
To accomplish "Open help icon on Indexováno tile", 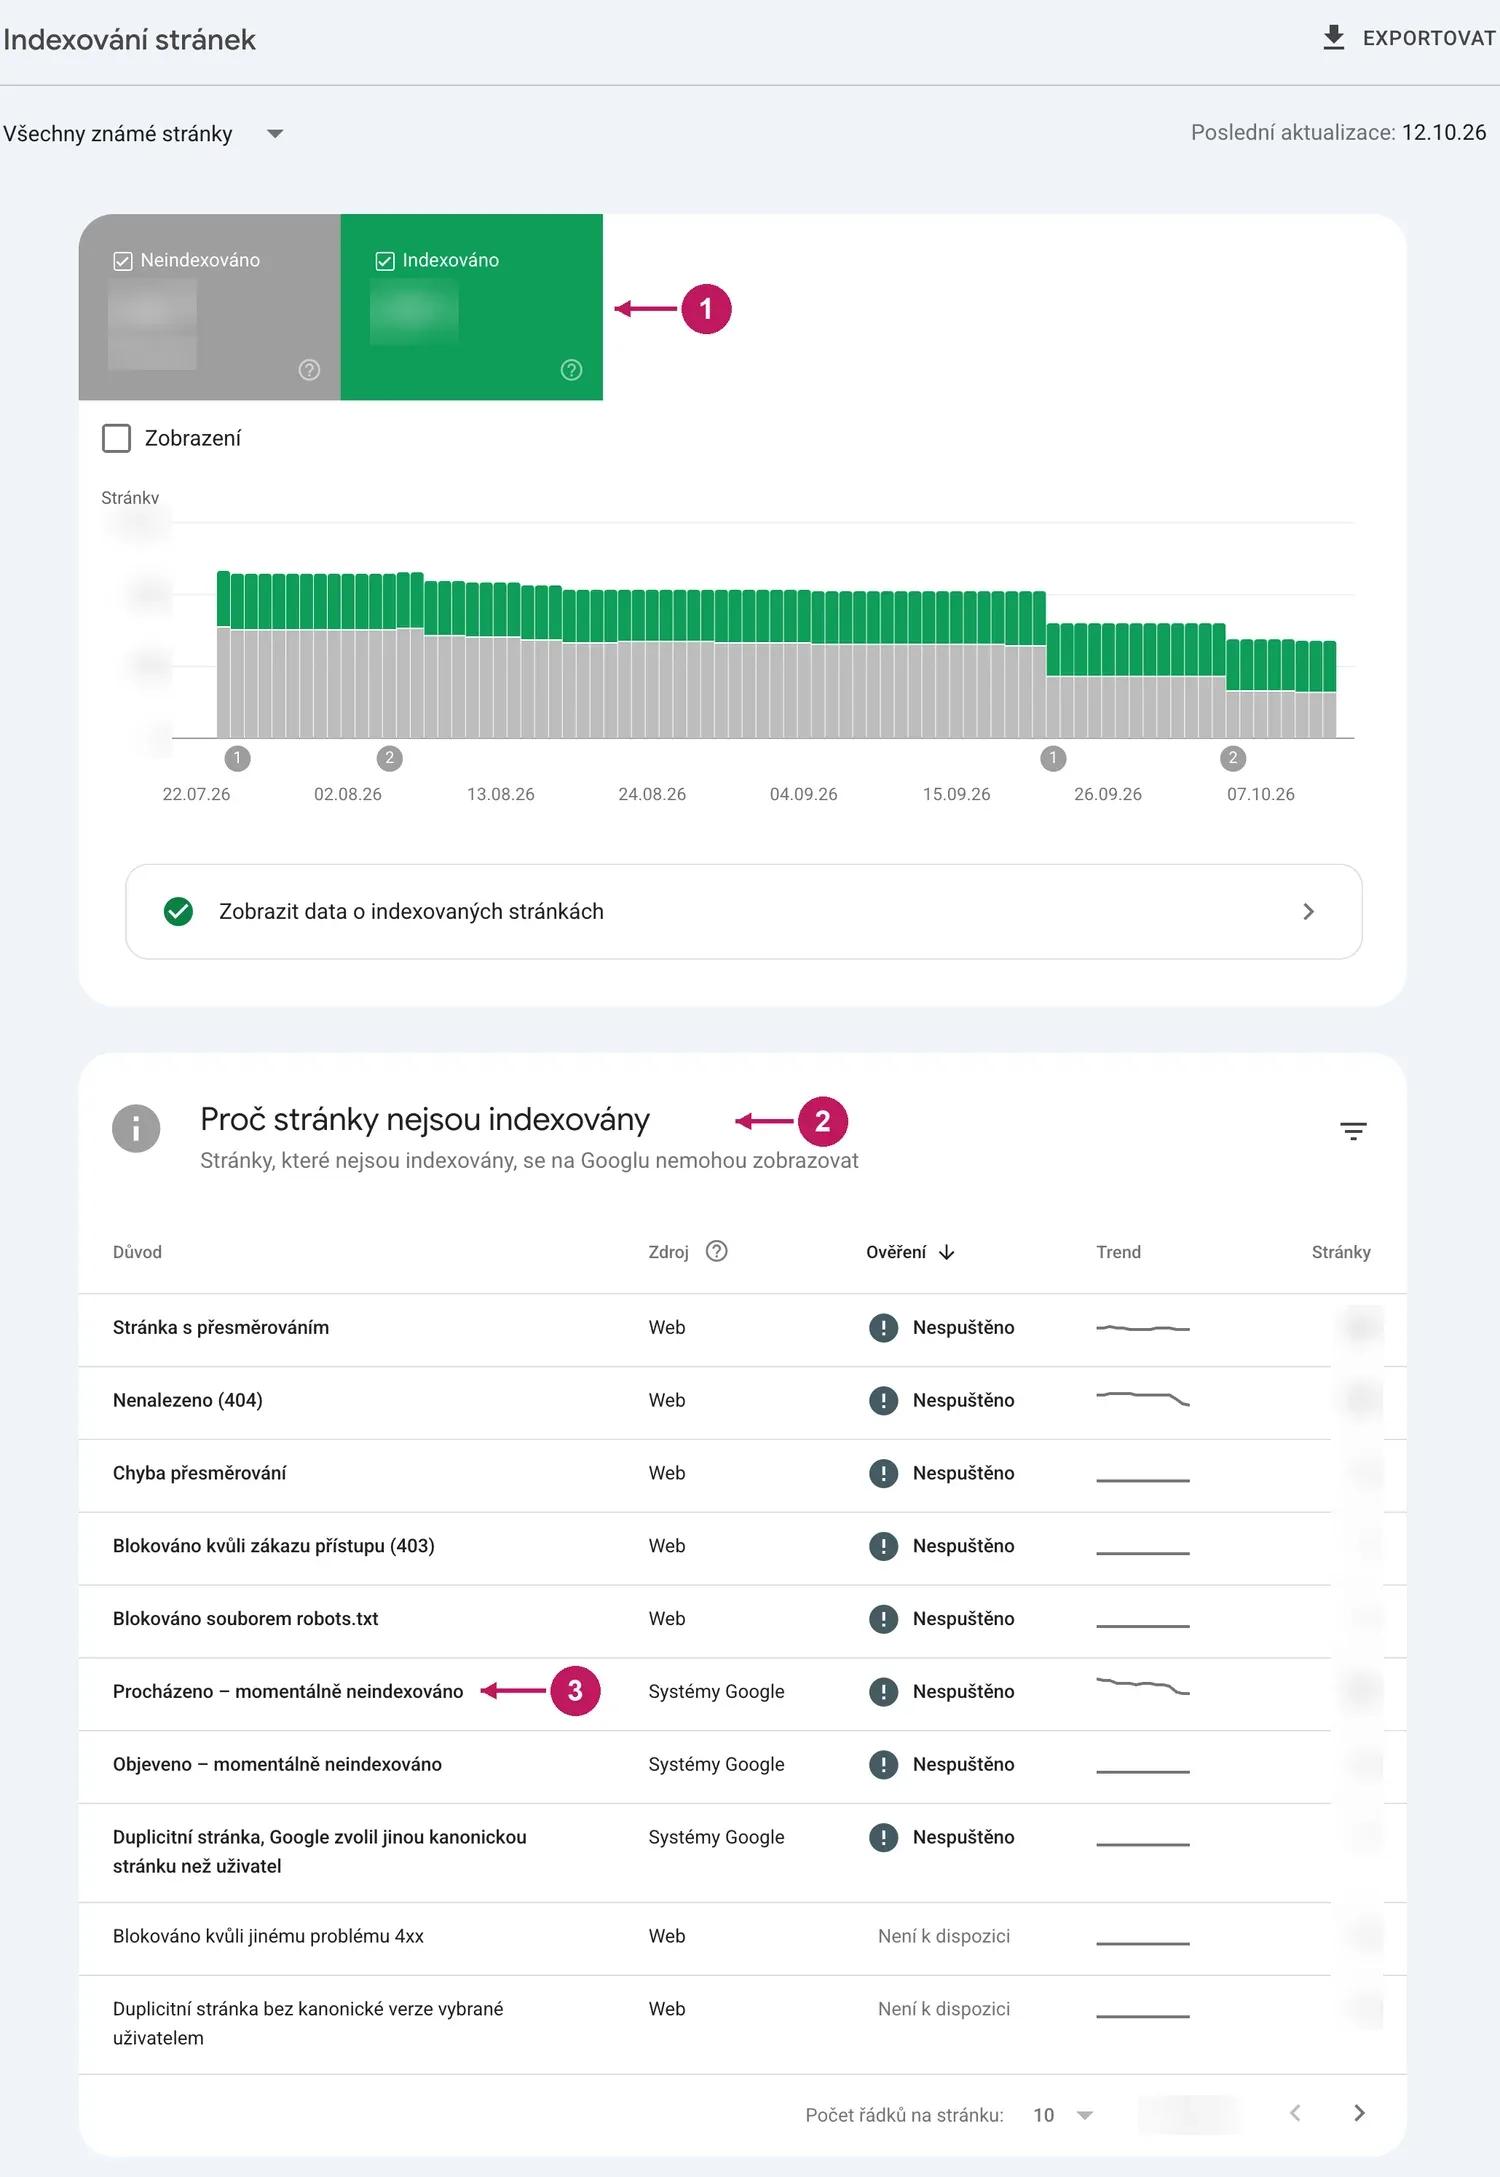I will [571, 370].
